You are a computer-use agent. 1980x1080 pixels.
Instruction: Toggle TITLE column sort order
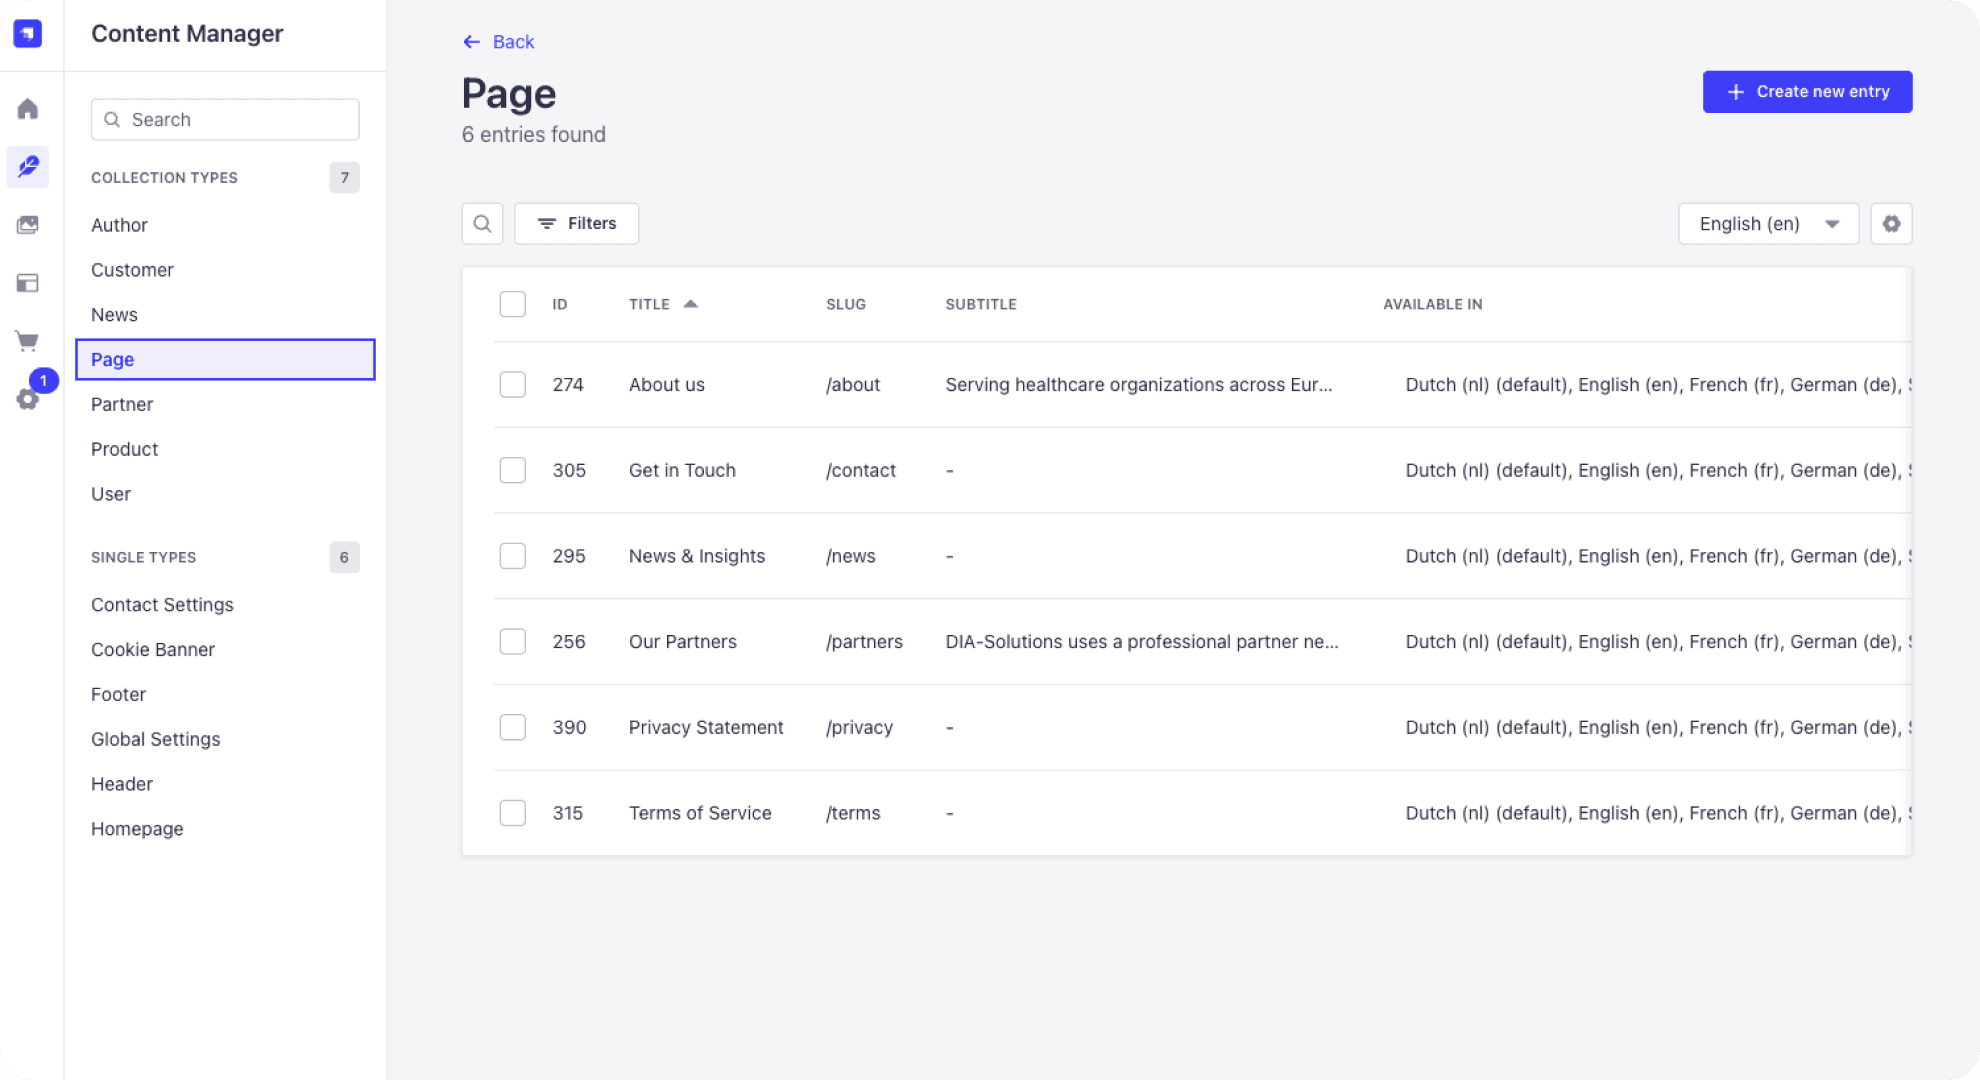(662, 304)
